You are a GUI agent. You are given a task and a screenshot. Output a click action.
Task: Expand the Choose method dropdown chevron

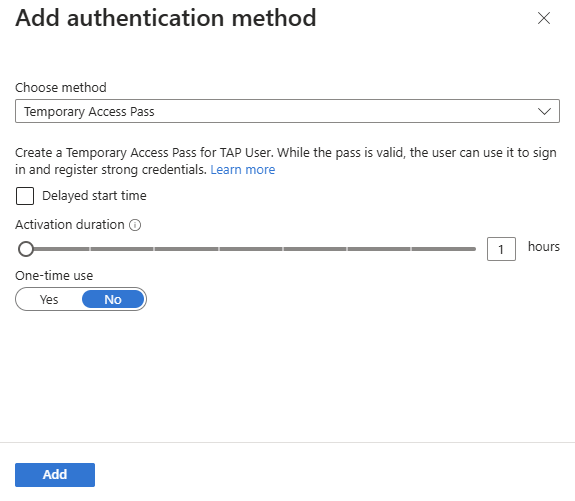(x=544, y=111)
